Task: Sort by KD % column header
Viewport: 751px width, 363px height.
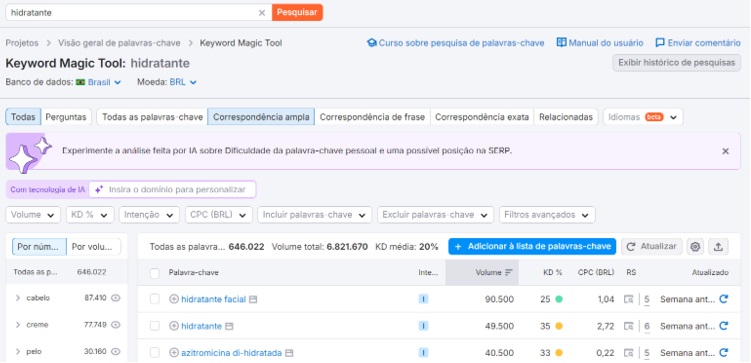Action: 553,272
